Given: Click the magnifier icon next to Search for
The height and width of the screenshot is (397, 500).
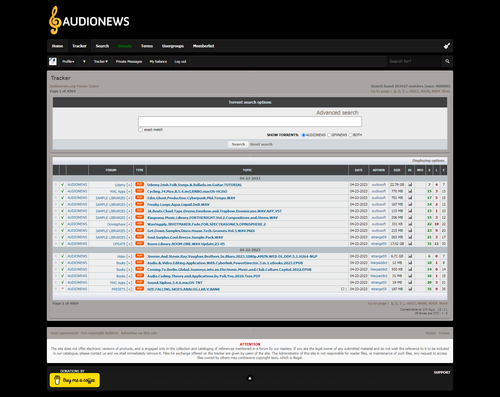Looking at the screenshot, I should coord(447,61).
